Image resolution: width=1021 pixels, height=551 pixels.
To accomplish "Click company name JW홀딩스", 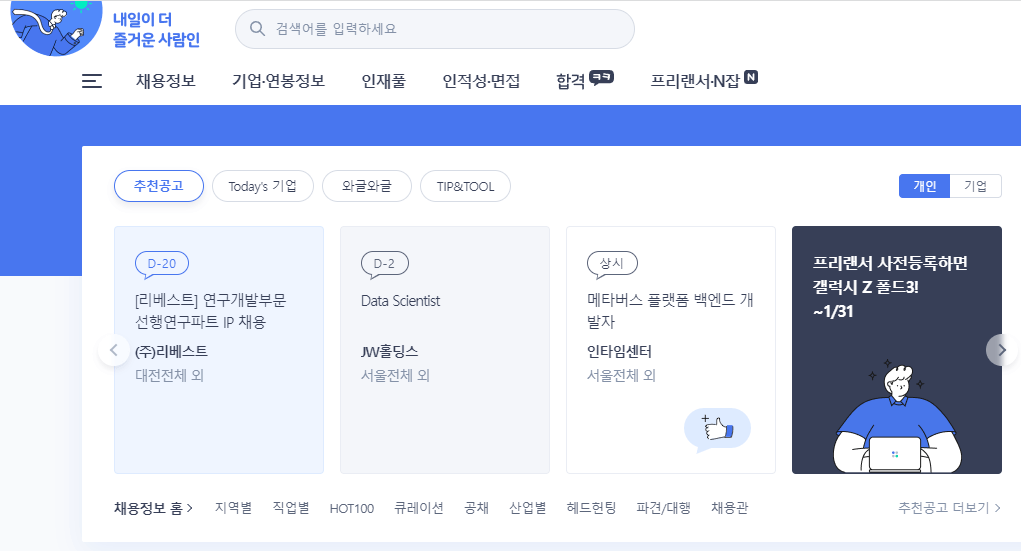I will 389,352.
